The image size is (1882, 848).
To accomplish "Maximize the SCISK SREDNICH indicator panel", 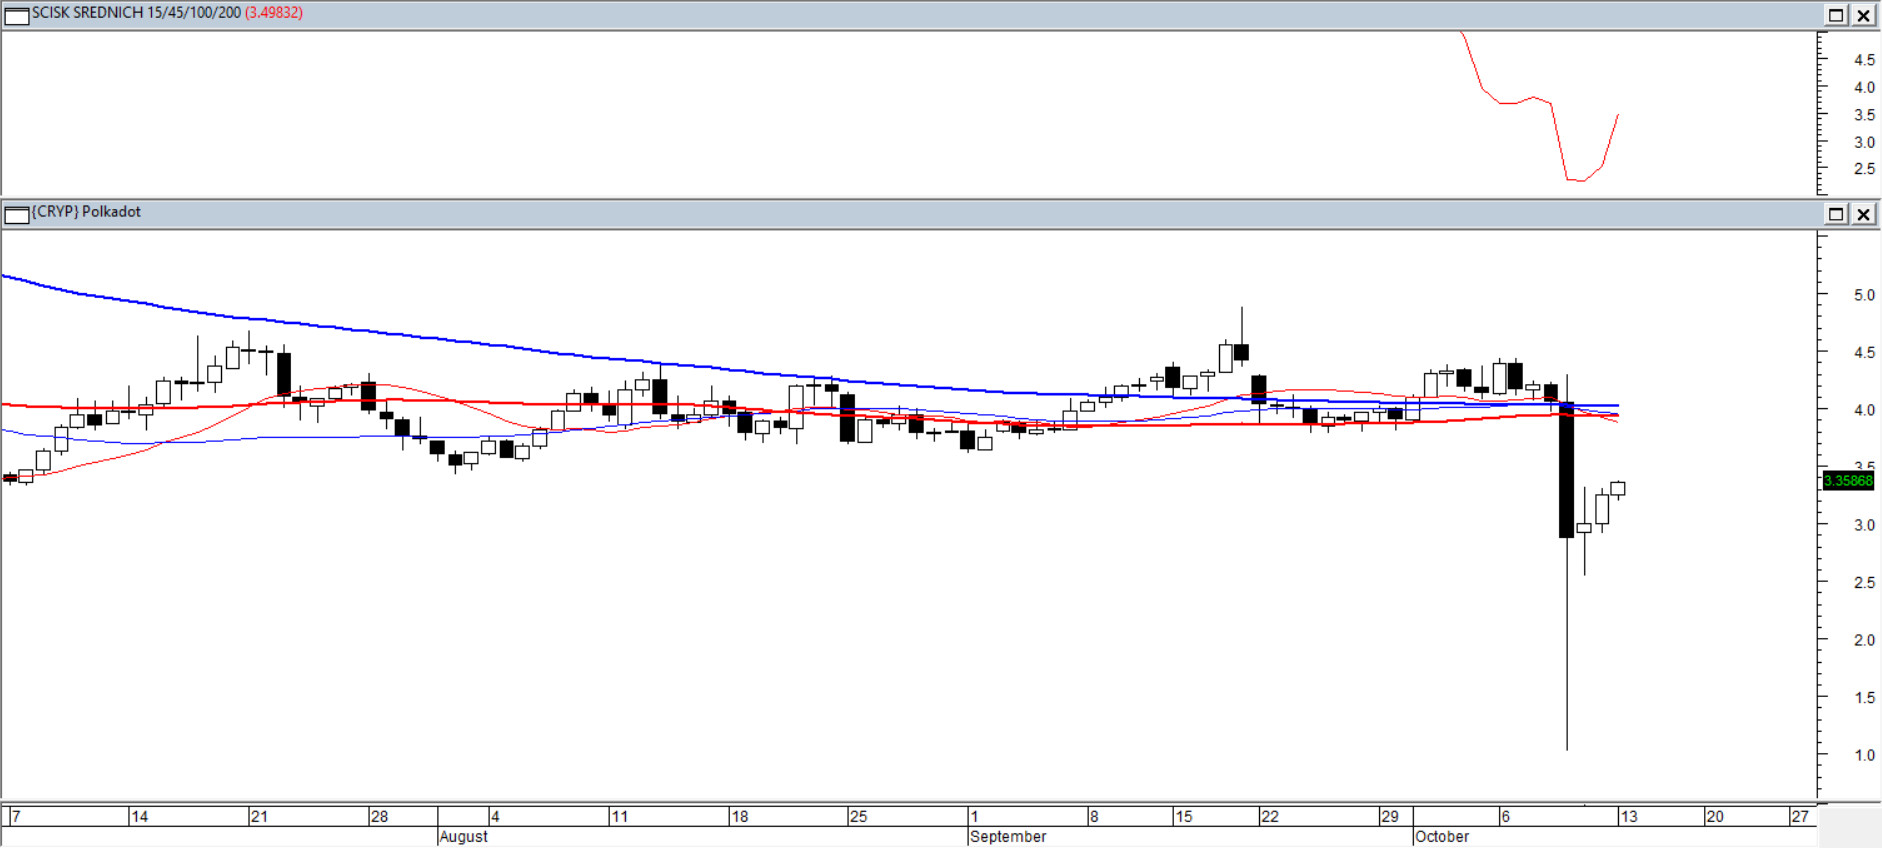I will click(x=1836, y=15).
